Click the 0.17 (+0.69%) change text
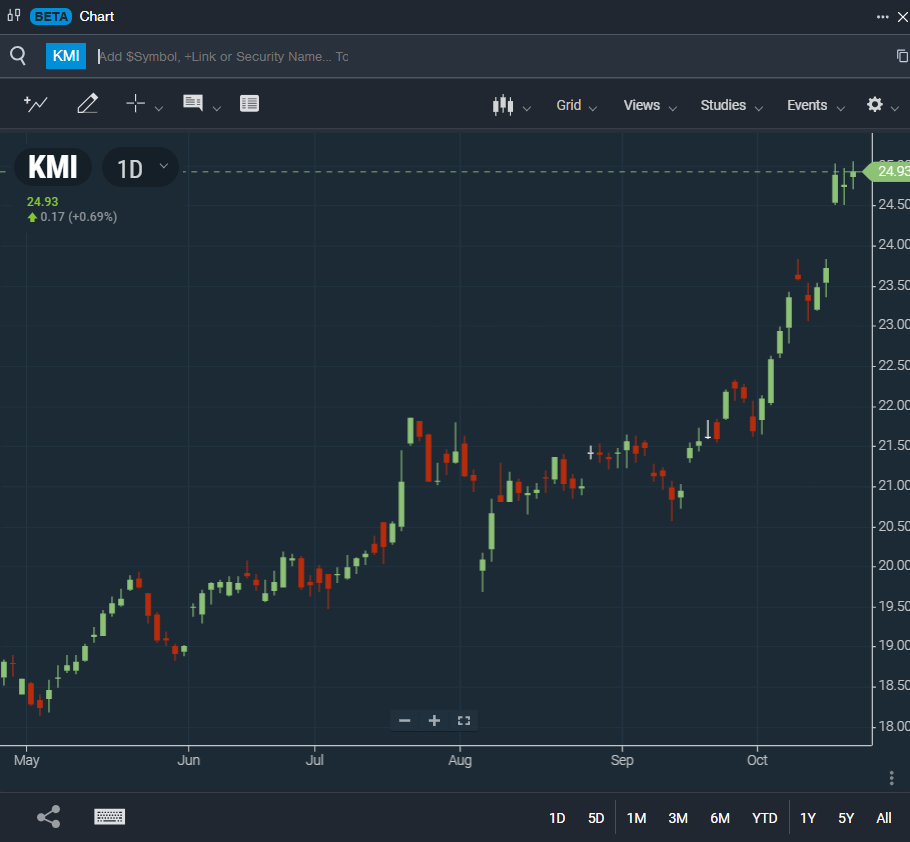 coord(78,217)
